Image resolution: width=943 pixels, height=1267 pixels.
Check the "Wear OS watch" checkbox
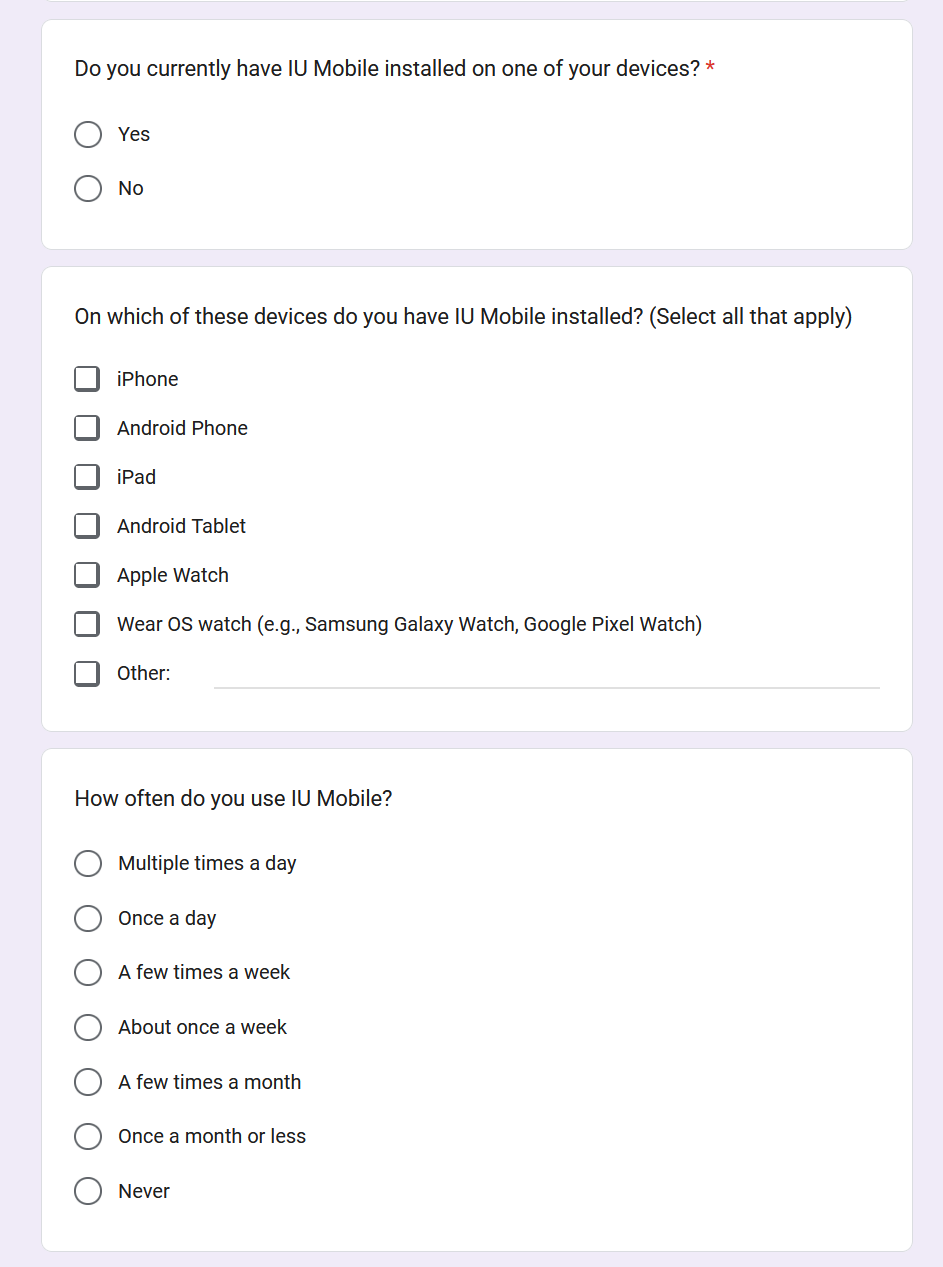[87, 624]
